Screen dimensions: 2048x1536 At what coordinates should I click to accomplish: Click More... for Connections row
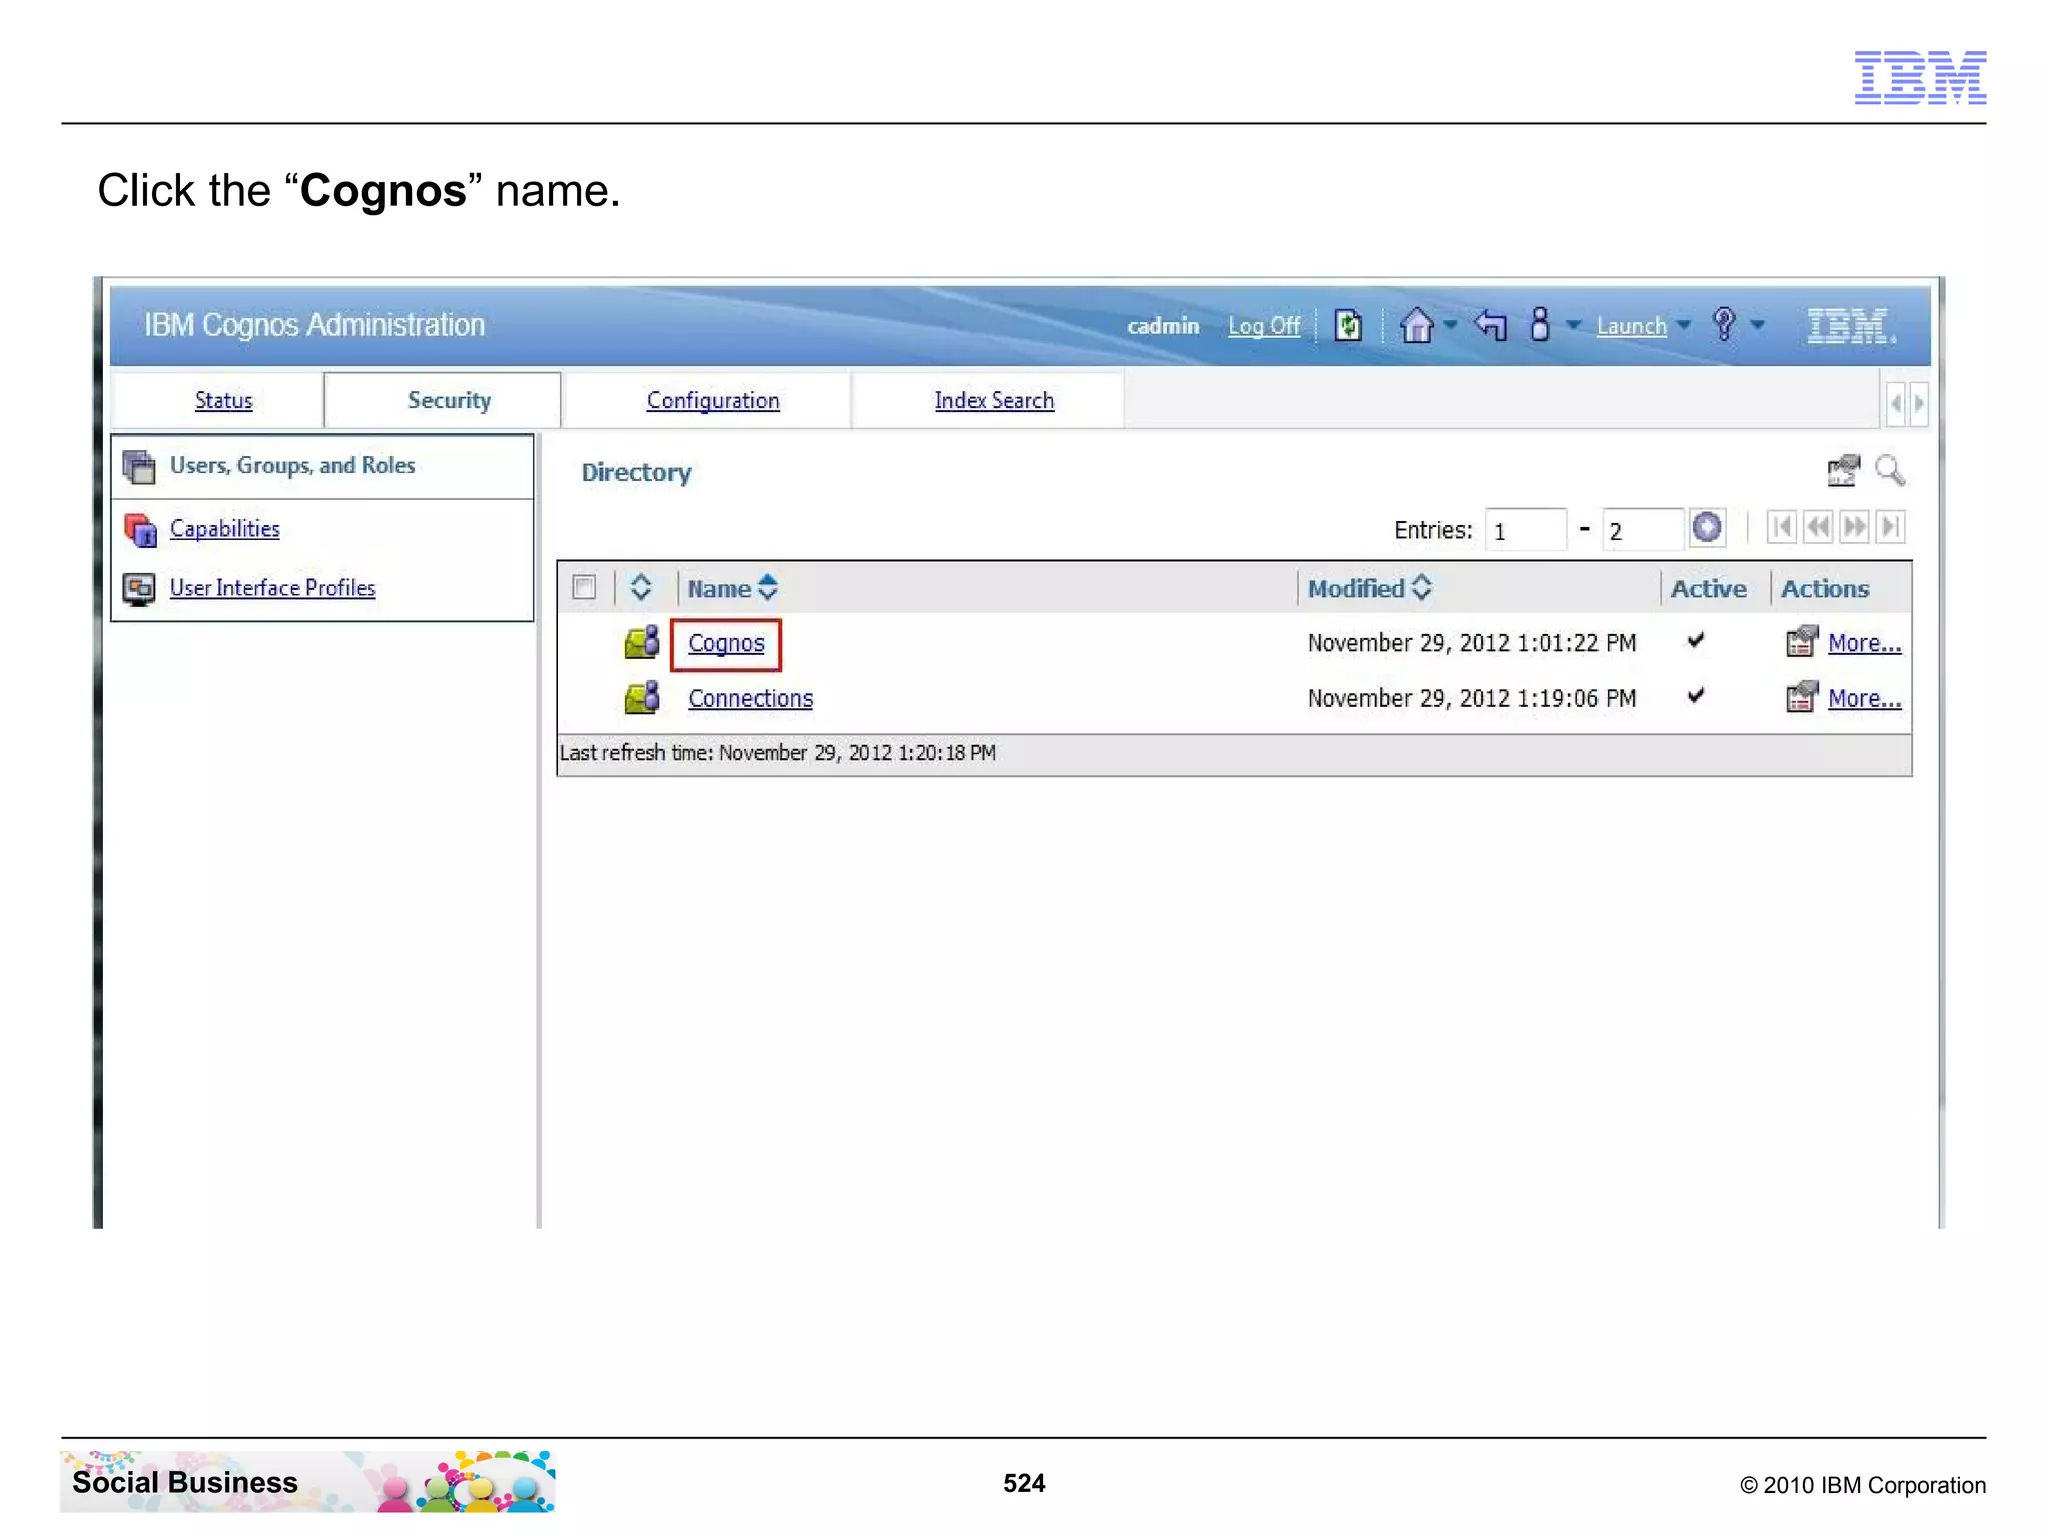pyautogui.click(x=1864, y=698)
